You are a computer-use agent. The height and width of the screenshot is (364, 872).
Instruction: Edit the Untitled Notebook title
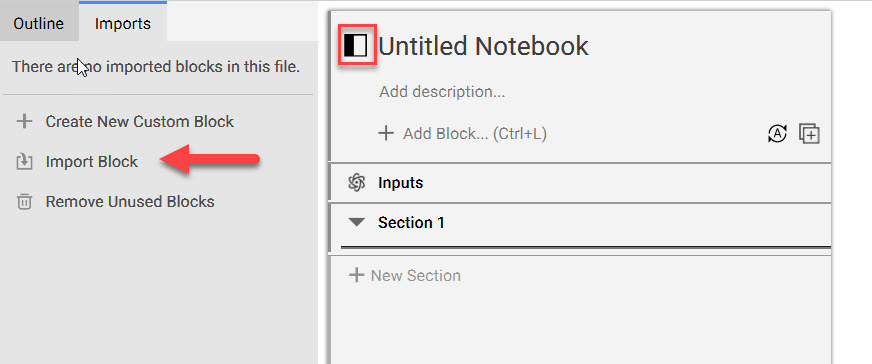click(x=483, y=46)
